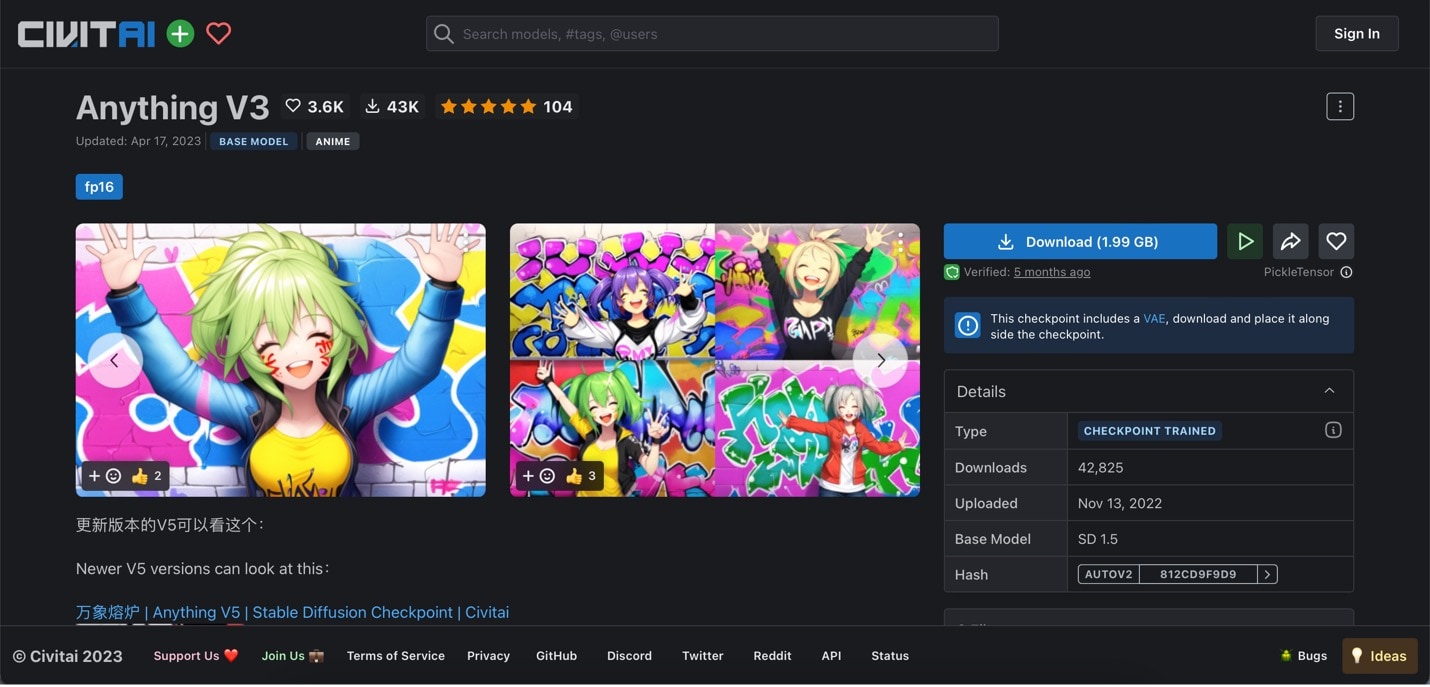Click the red heart icon beside logo
The image size is (1430, 687).
click(x=219, y=34)
